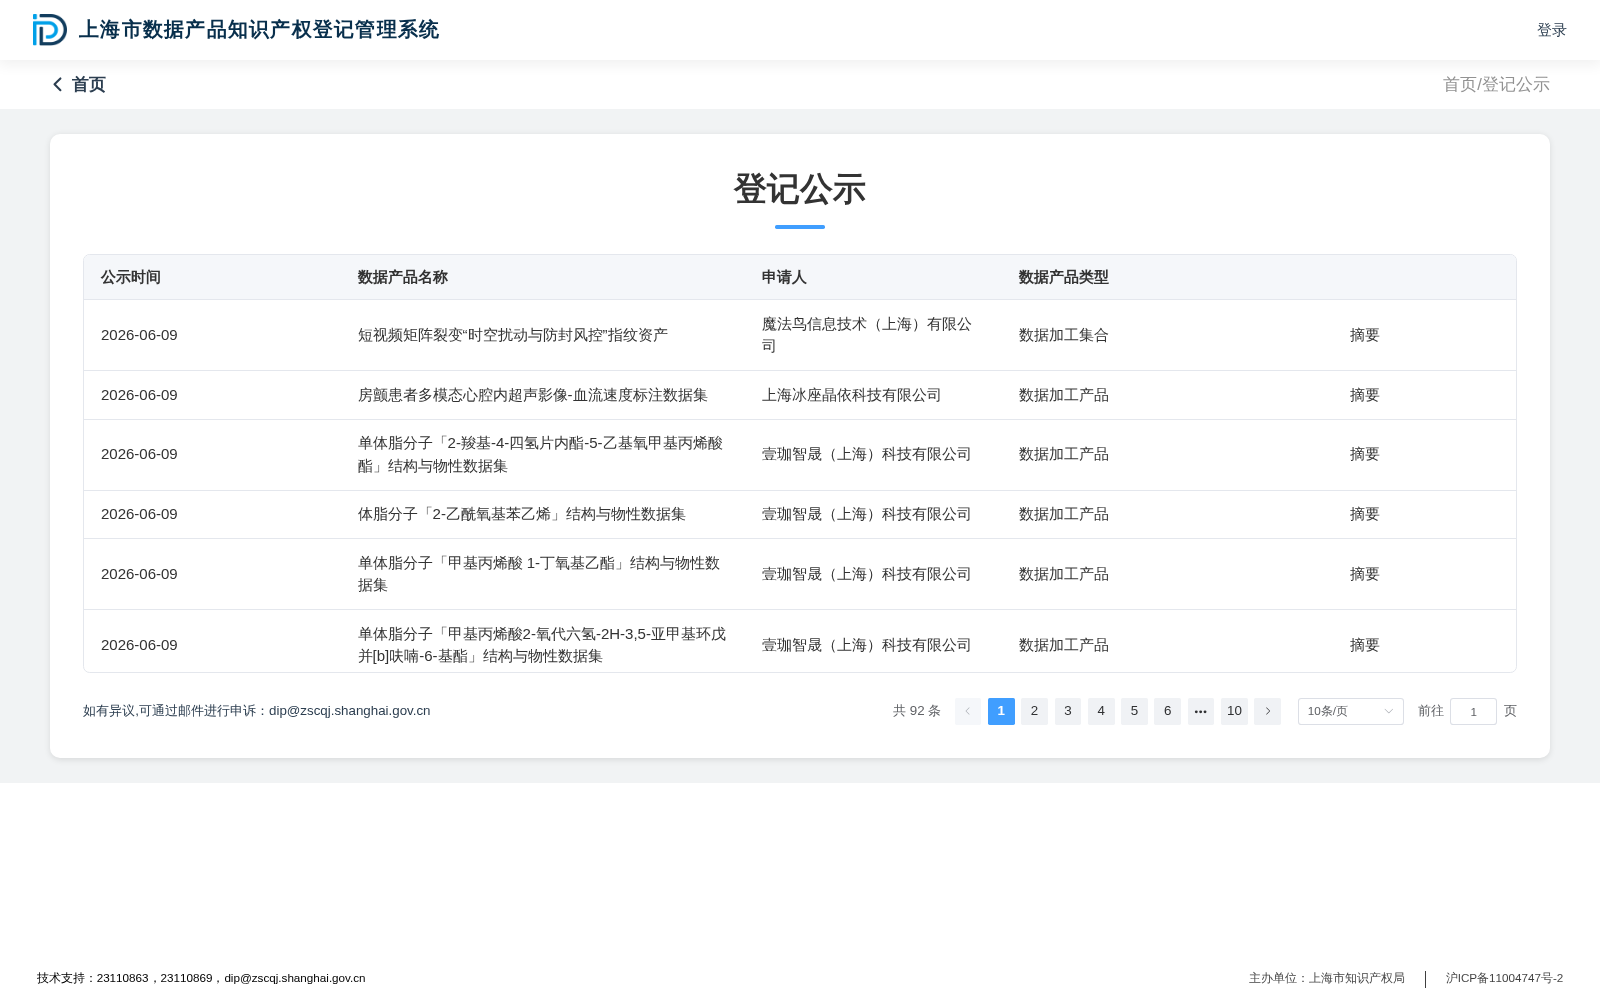Open 摘要 for 甲基丙烯酸 1-丁氧基乙酯 row
This screenshot has height=1000, width=1600.
1365,574
